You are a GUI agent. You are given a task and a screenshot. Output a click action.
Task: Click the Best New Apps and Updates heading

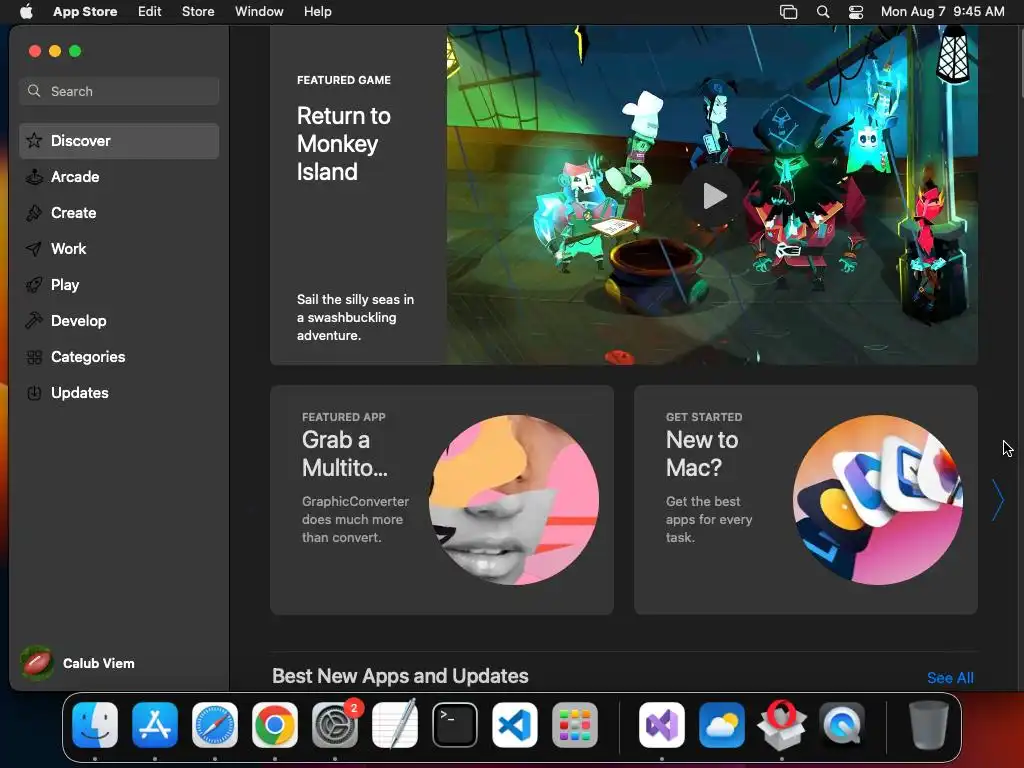click(400, 676)
